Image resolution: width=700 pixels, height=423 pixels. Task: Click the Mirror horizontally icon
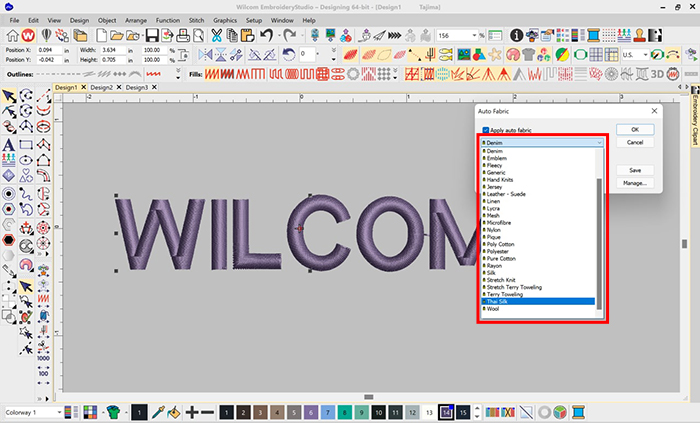(205, 55)
